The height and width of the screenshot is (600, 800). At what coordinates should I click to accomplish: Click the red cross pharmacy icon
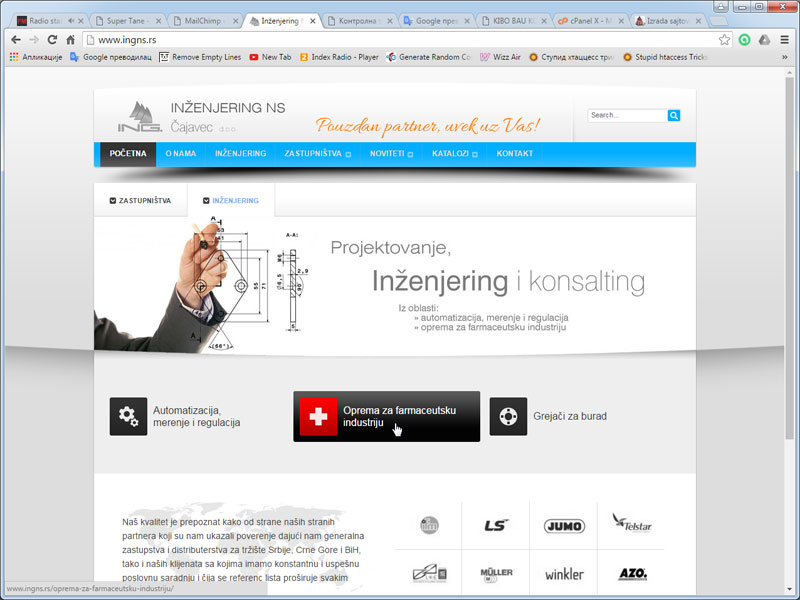pyautogui.click(x=318, y=416)
